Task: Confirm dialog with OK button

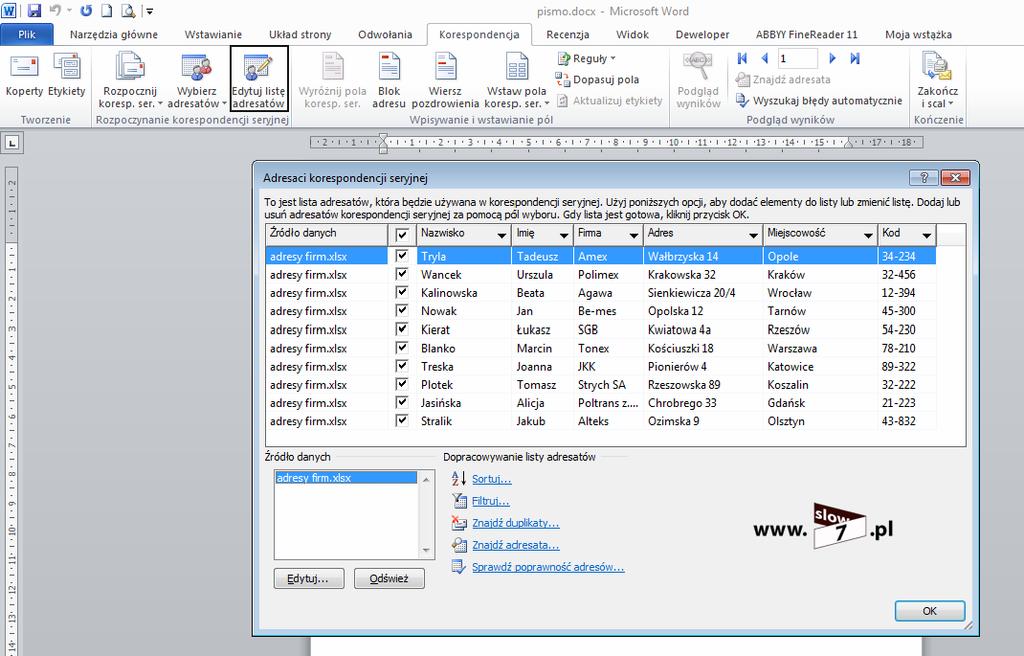Action: [x=929, y=611]
